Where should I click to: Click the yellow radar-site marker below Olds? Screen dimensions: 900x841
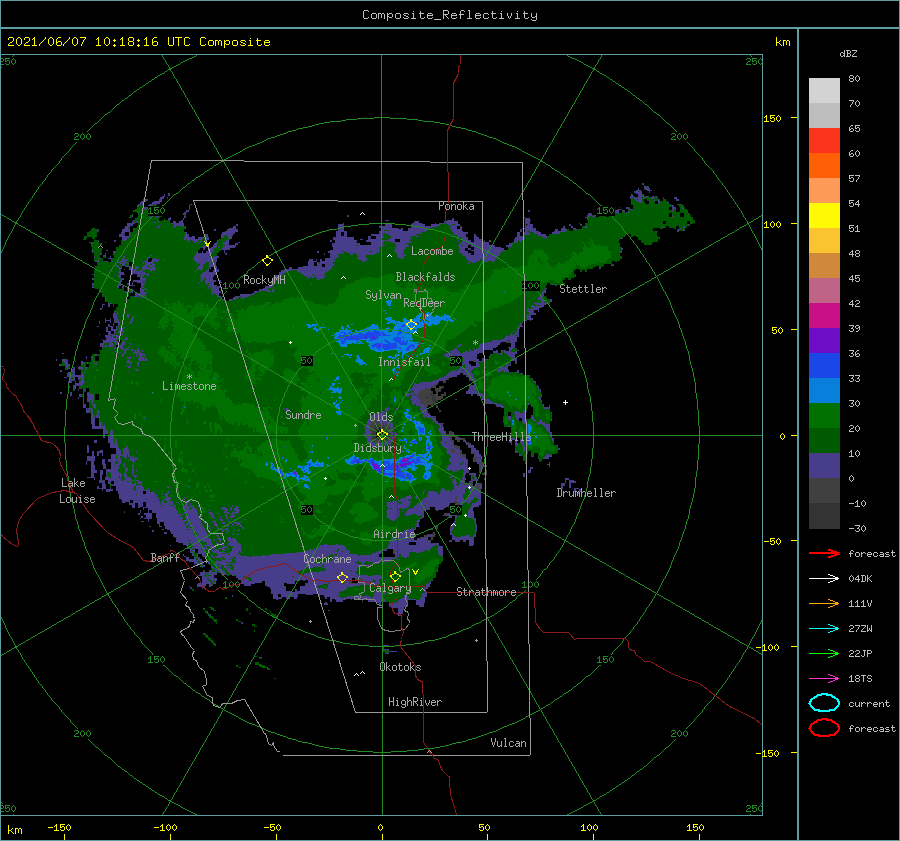point(382,435)
